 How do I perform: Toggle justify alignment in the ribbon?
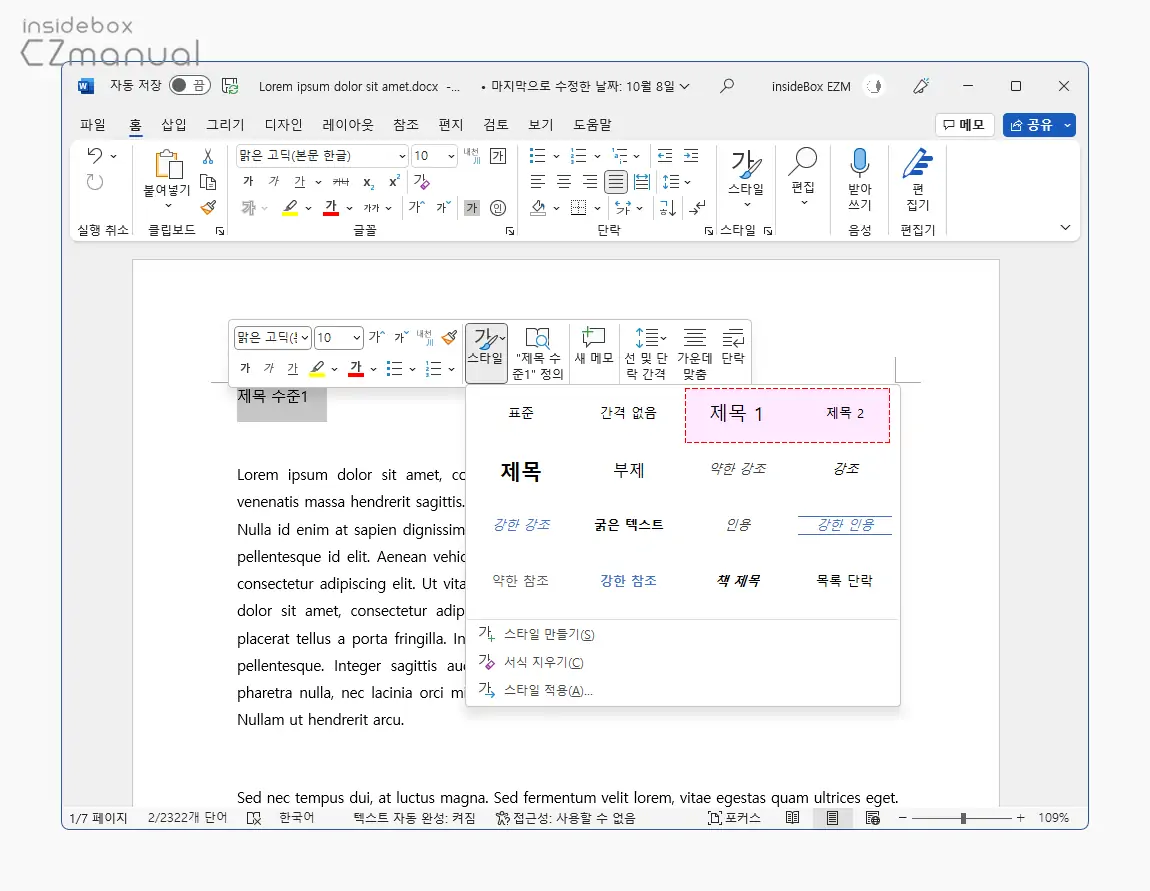tap(615, 182)
